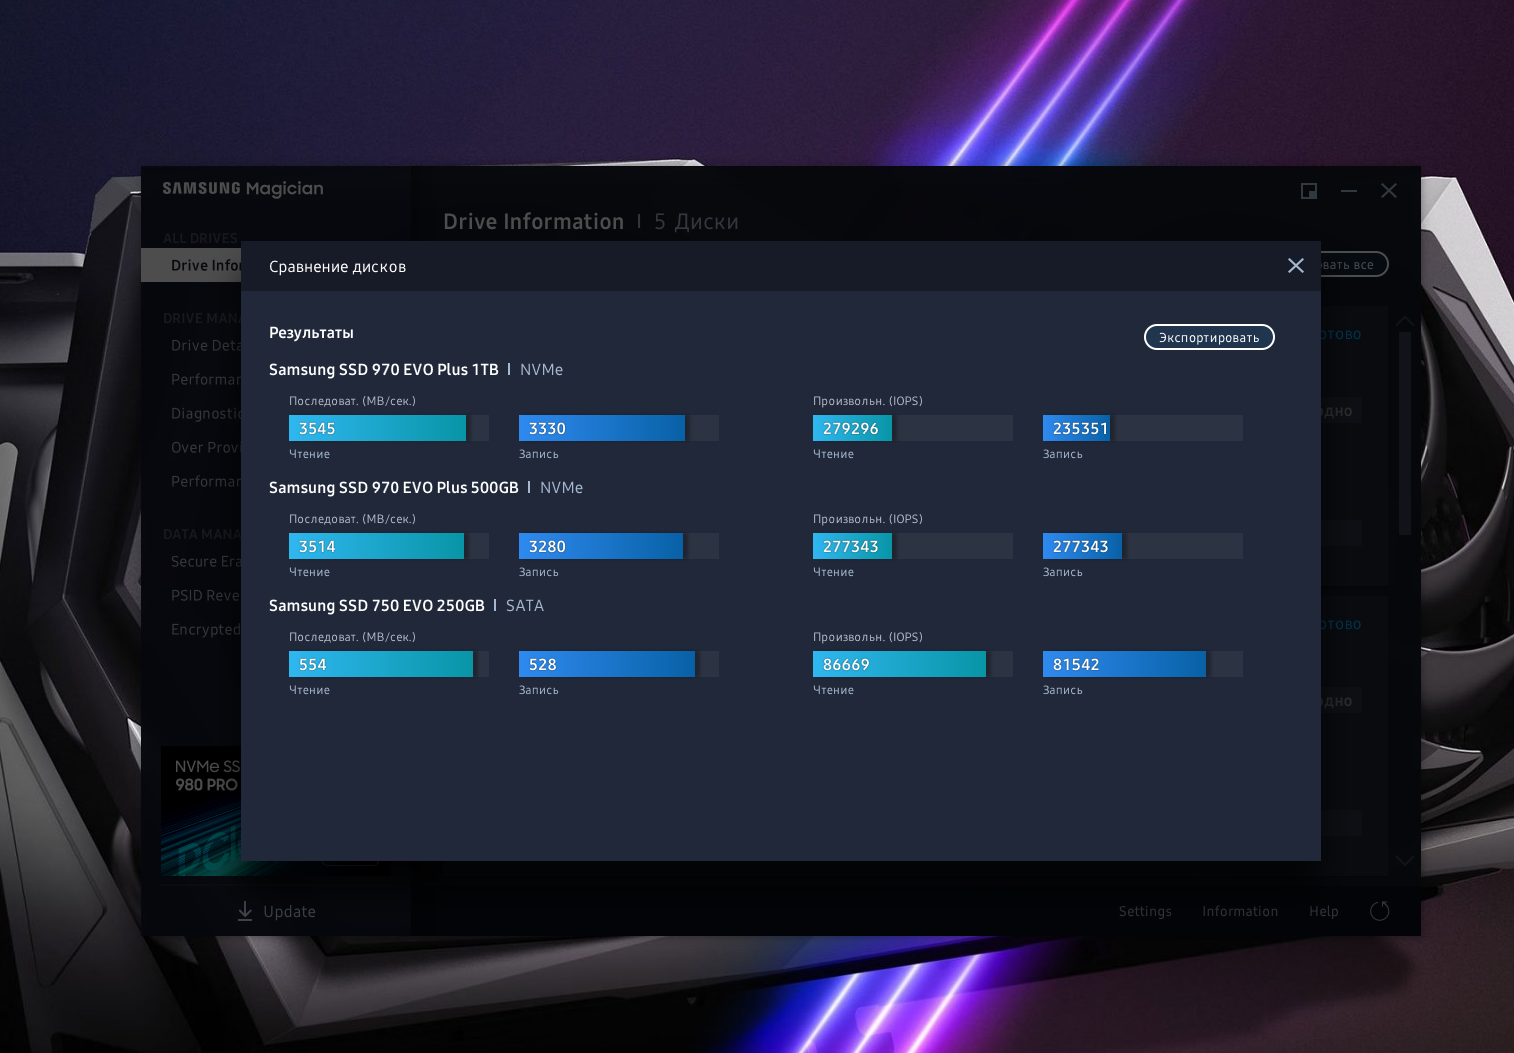The image size is (1514, 1053).
Task: Open Help in the bottom bar
Action: 1324,911
